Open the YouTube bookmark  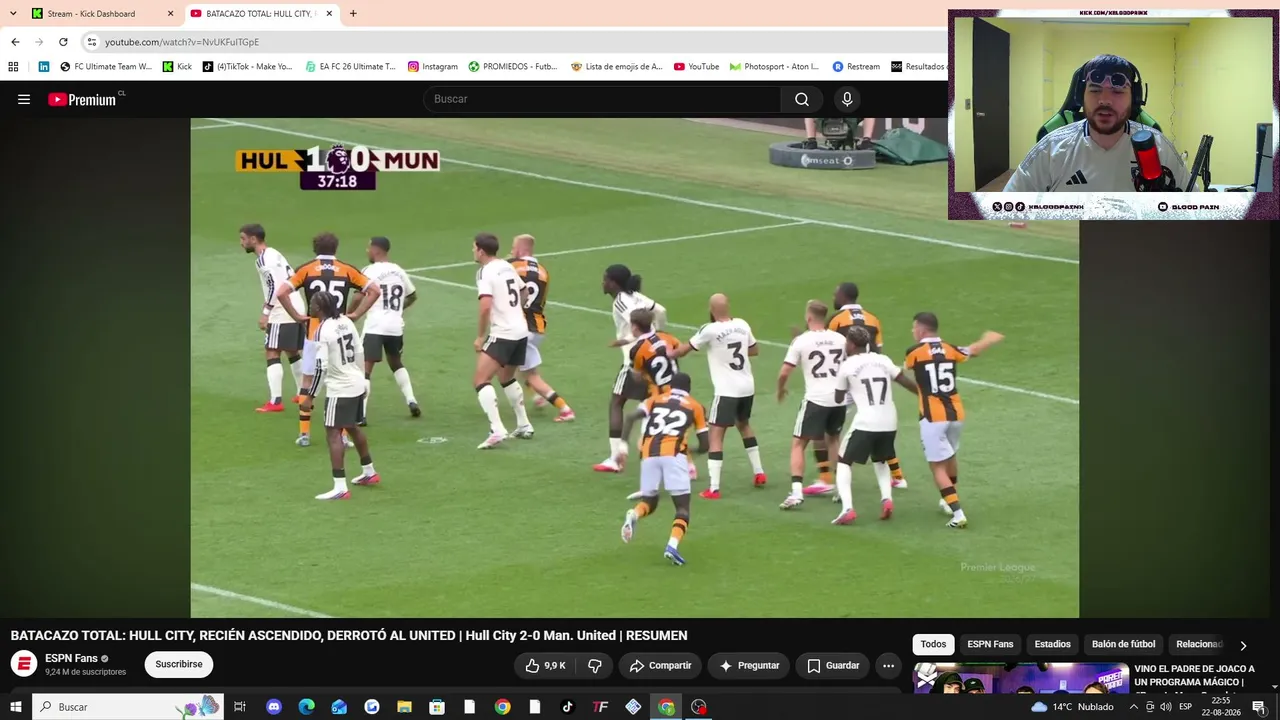697,67
